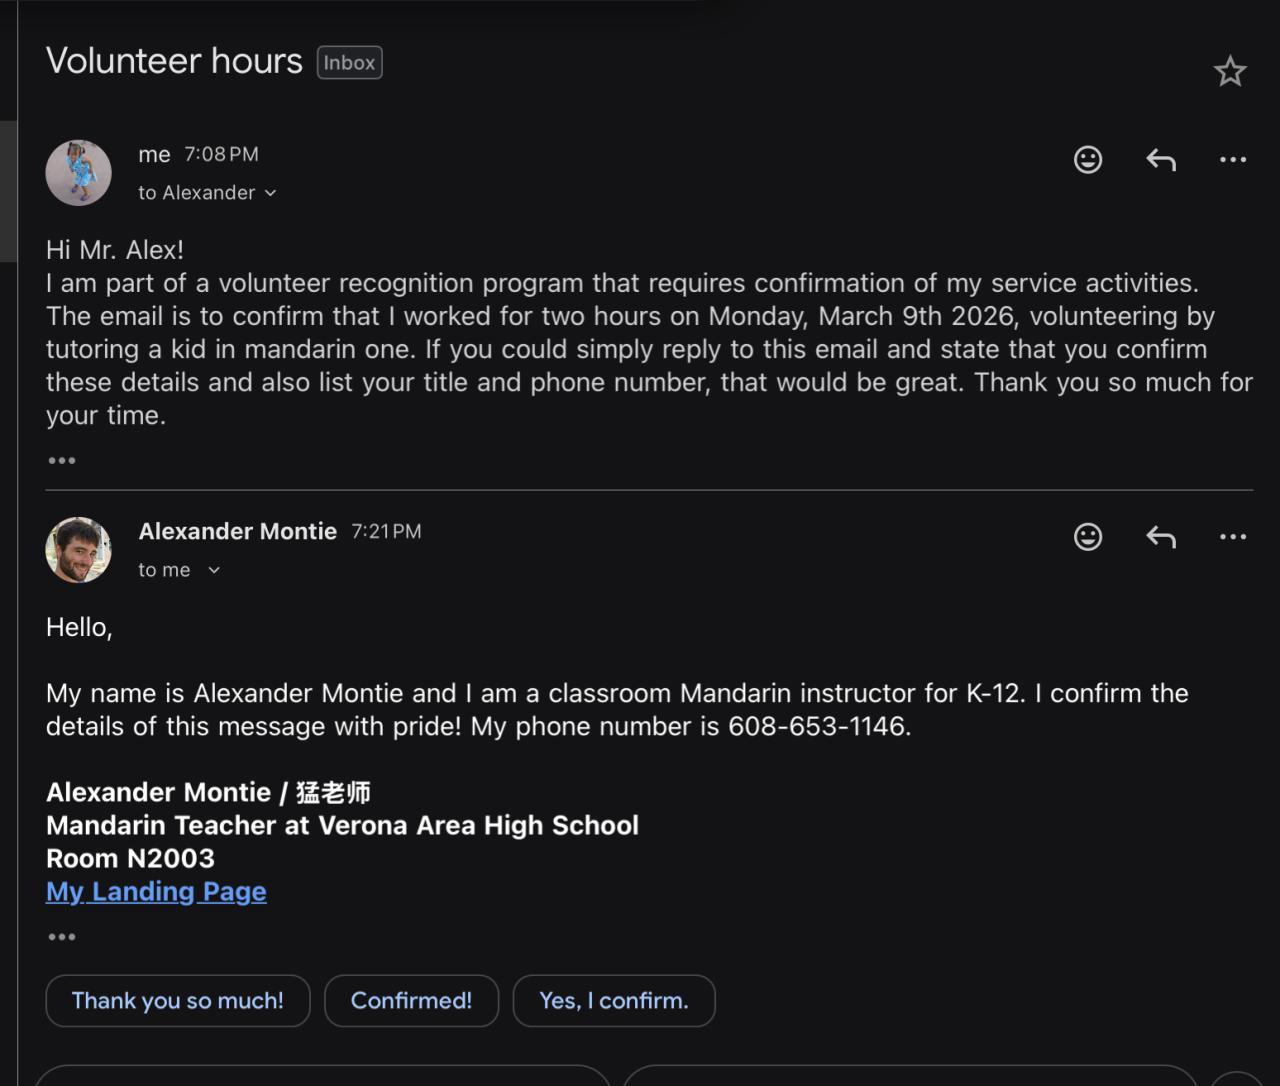Choose "Thank you so much!" smart reply
This screenshot has width=1280, height=1086.
(178, 1000)
